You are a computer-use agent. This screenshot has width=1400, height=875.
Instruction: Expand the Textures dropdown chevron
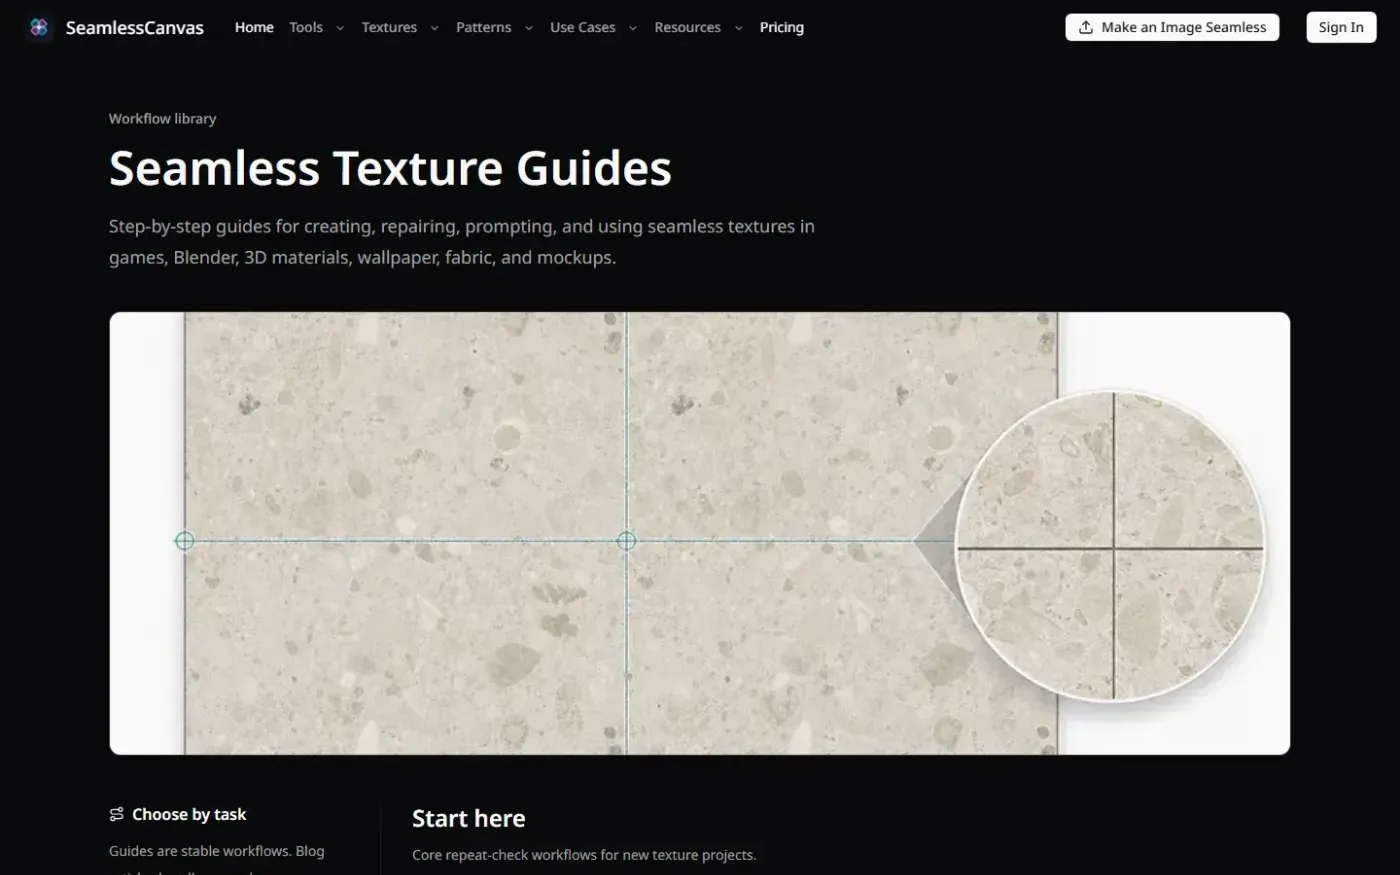(434, 28)
